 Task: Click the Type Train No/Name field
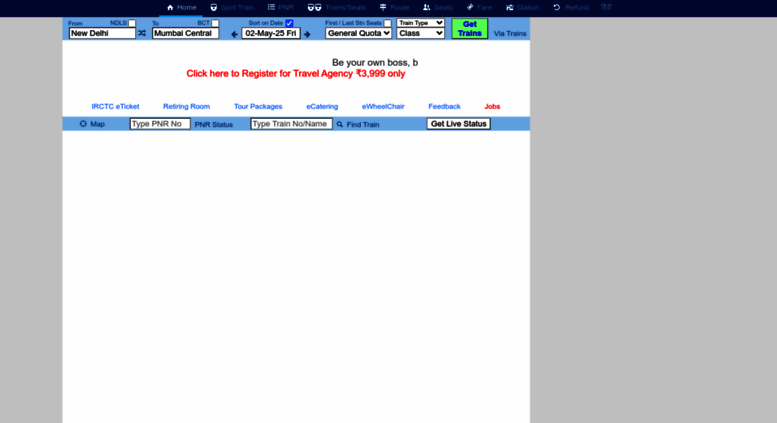291,124
